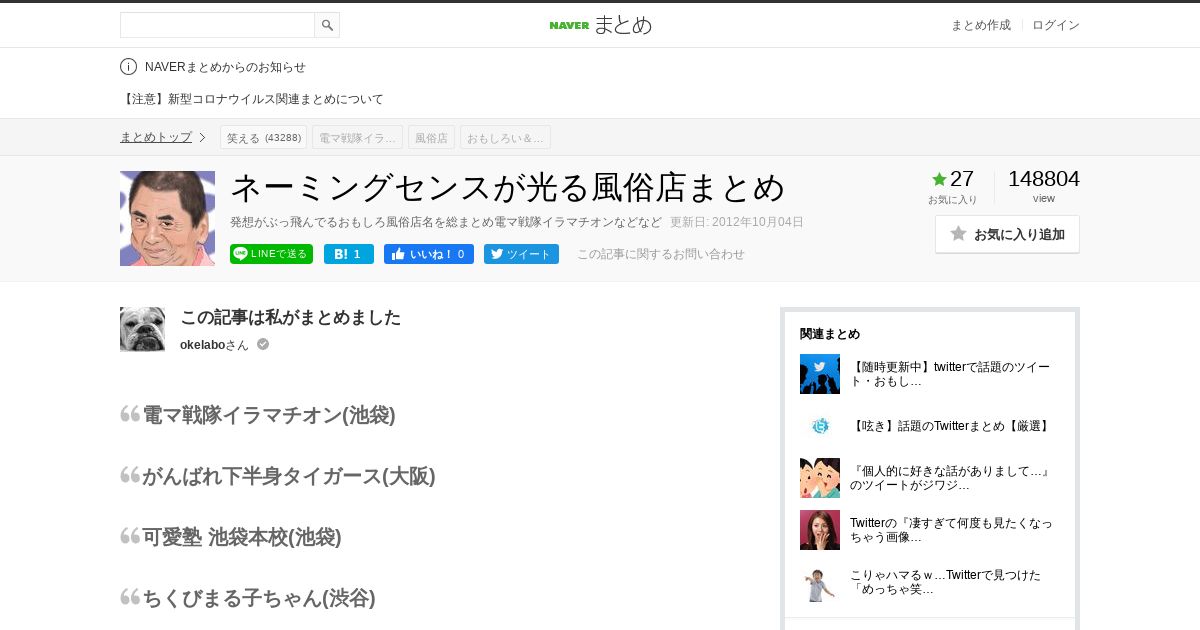Open the 新型コロナウイルス関連まとめについて notice
Image resolution: width=1200 pixels, height=630 pixels.
pos(252,99)
